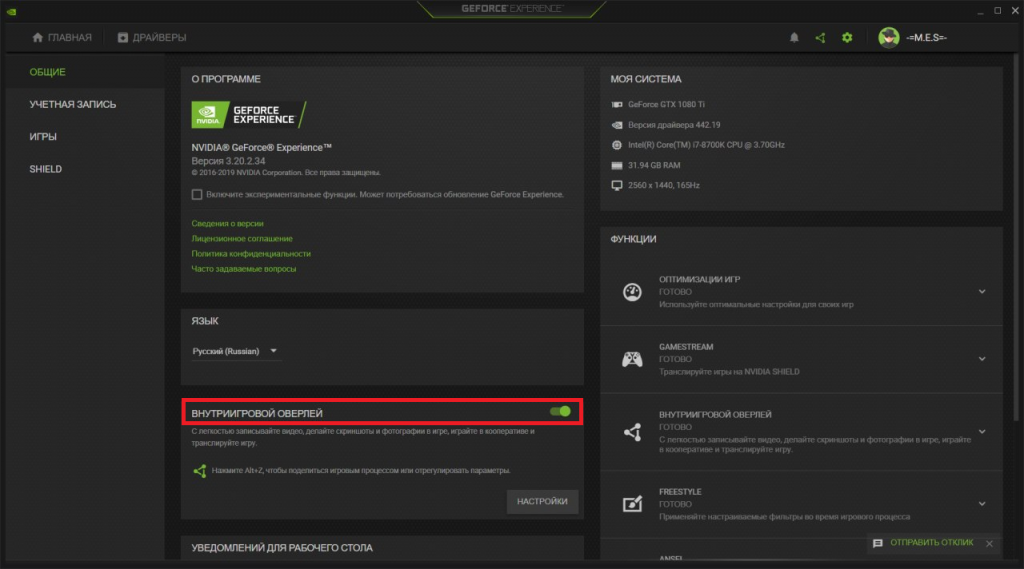Click the RAM icon beside 31.94 GB RAM
The width and height of the screenshot is (1024, 569).
pos(616,165)
